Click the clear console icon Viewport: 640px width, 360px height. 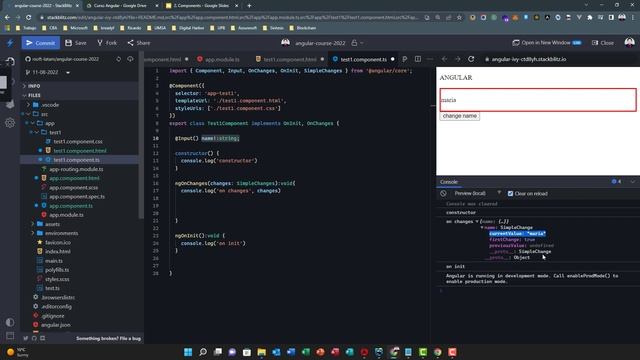pyautogui.click(x=443, y=193)
